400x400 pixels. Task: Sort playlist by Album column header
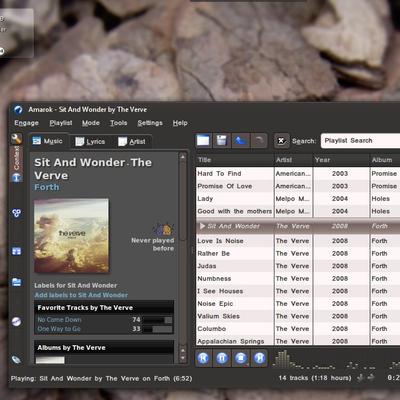click(x=385, y=160)
